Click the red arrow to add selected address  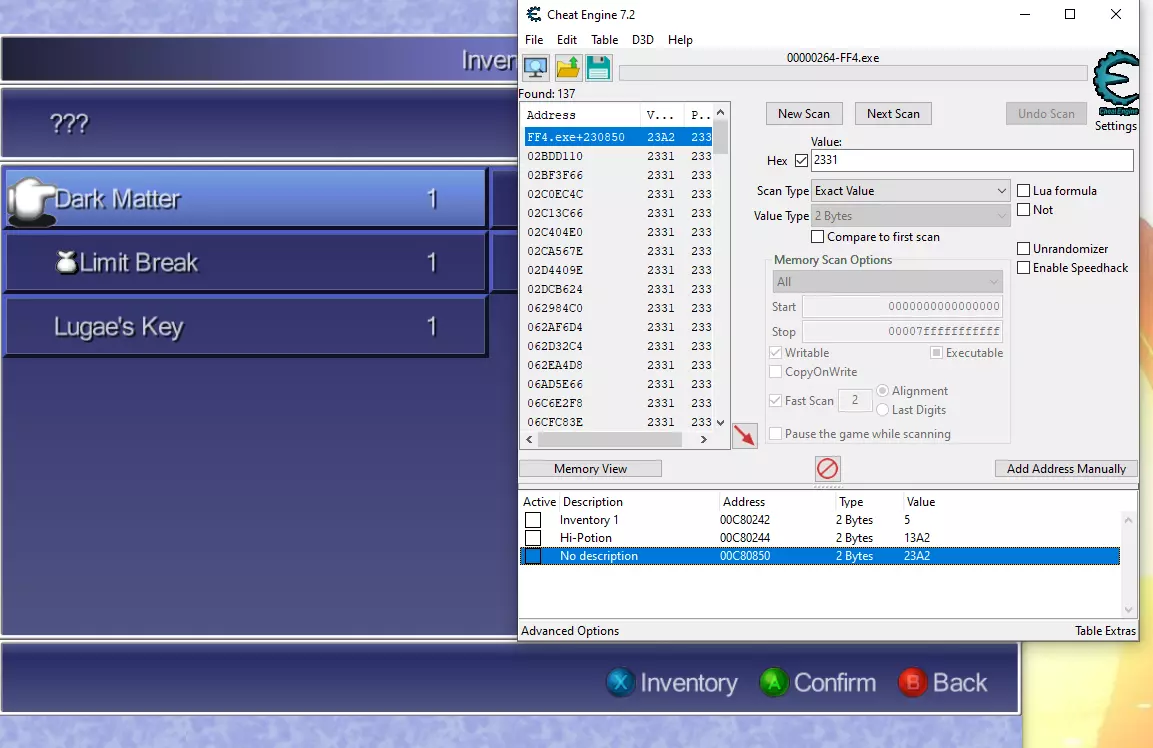(x=745, y=435)
